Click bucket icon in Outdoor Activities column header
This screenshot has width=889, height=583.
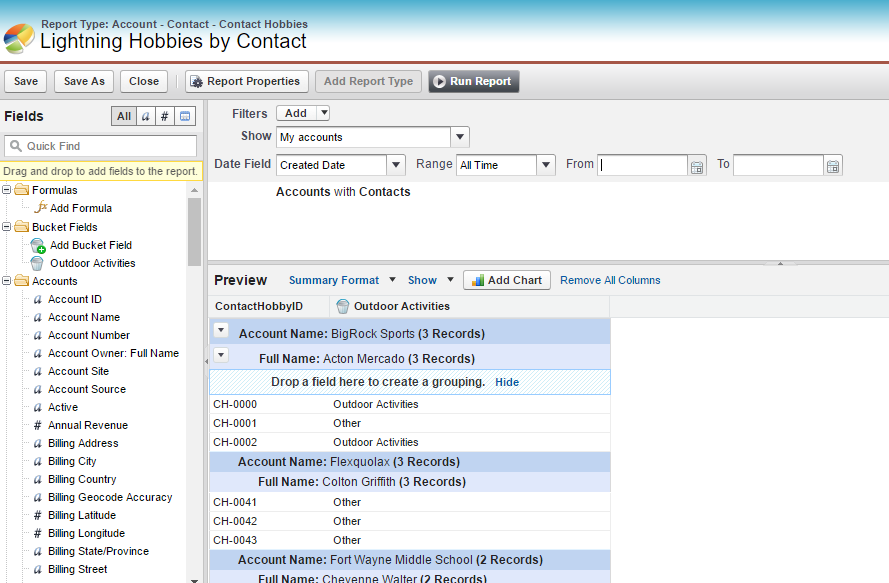(x=342, y=306)
